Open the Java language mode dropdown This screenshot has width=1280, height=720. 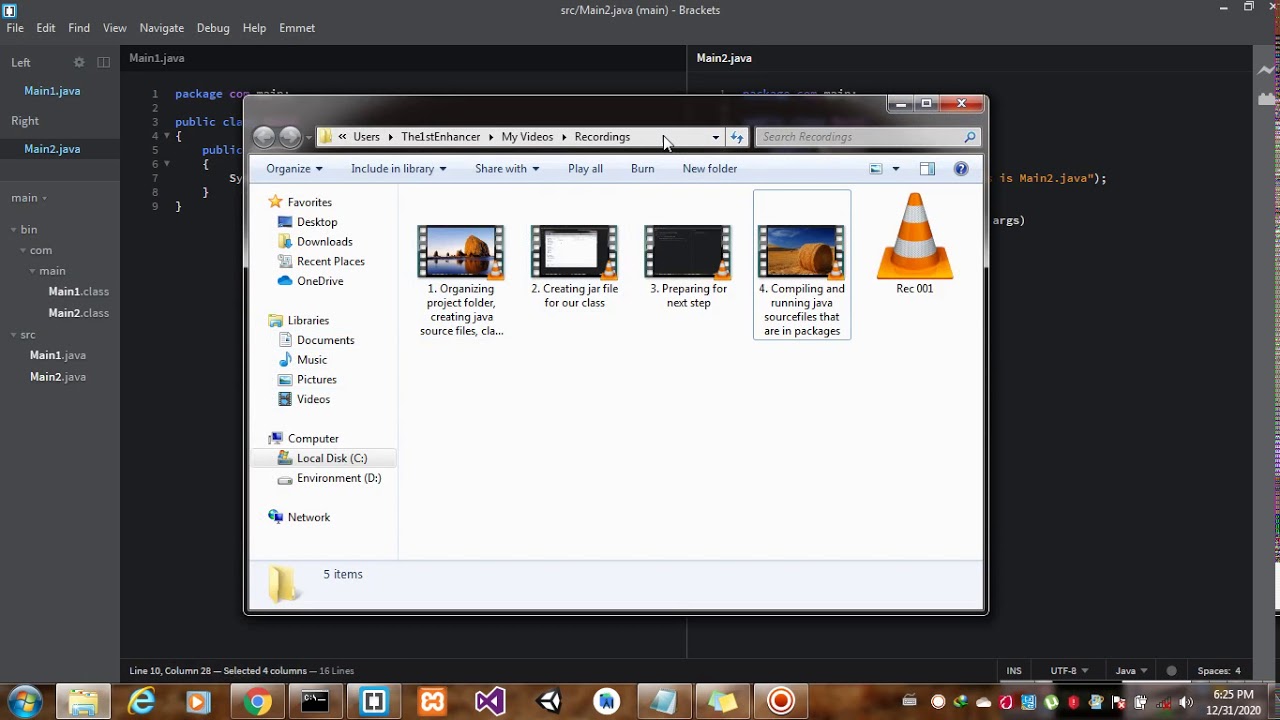[x=1131, y=671]
